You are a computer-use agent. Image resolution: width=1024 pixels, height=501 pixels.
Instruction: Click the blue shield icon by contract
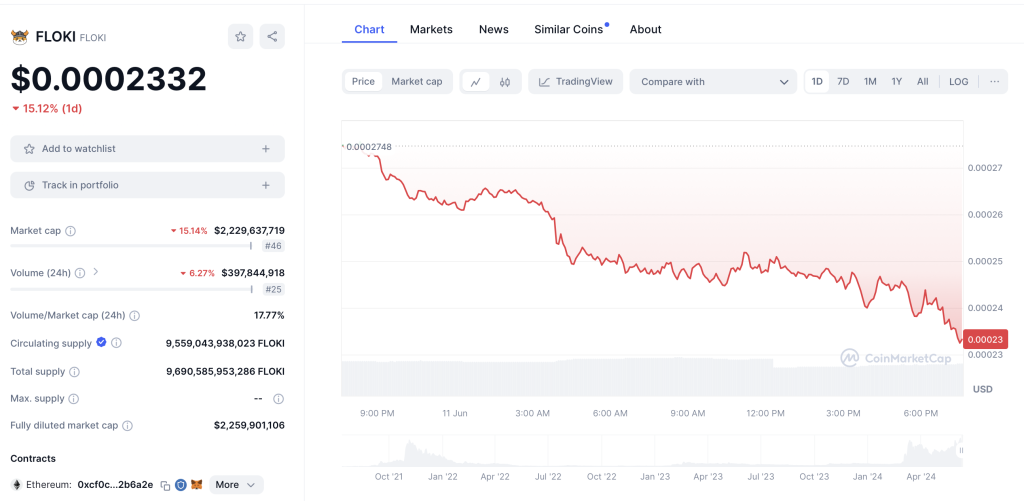180,485
